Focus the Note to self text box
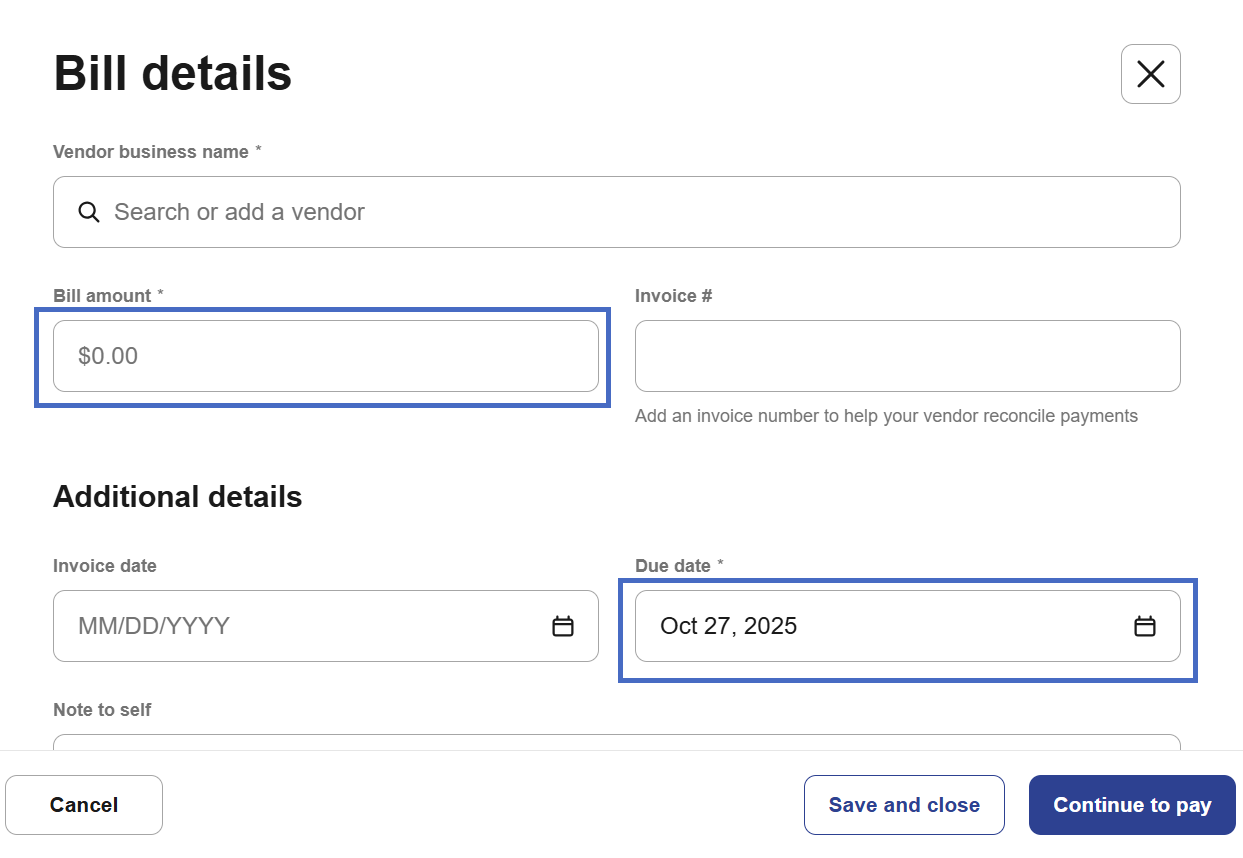 [616, 742]
